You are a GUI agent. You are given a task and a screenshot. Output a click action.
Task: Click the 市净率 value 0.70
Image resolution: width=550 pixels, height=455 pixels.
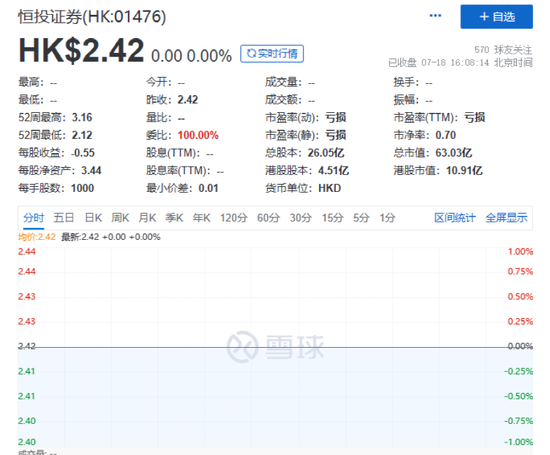click(x=445, y=135)
